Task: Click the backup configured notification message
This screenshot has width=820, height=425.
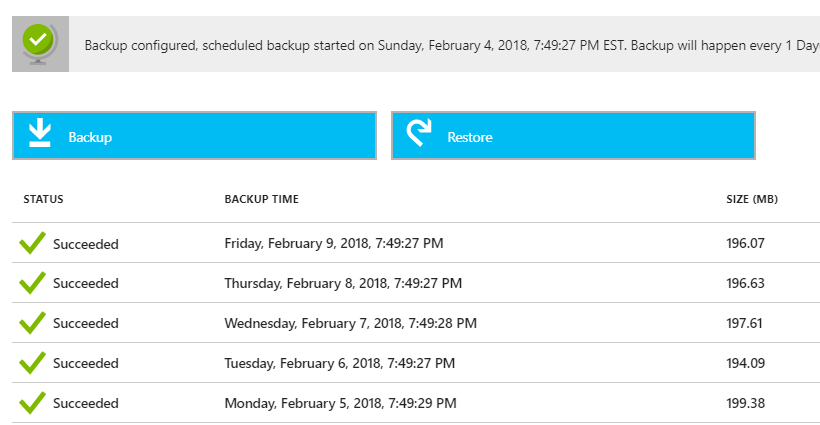Action: coord(452,45)
